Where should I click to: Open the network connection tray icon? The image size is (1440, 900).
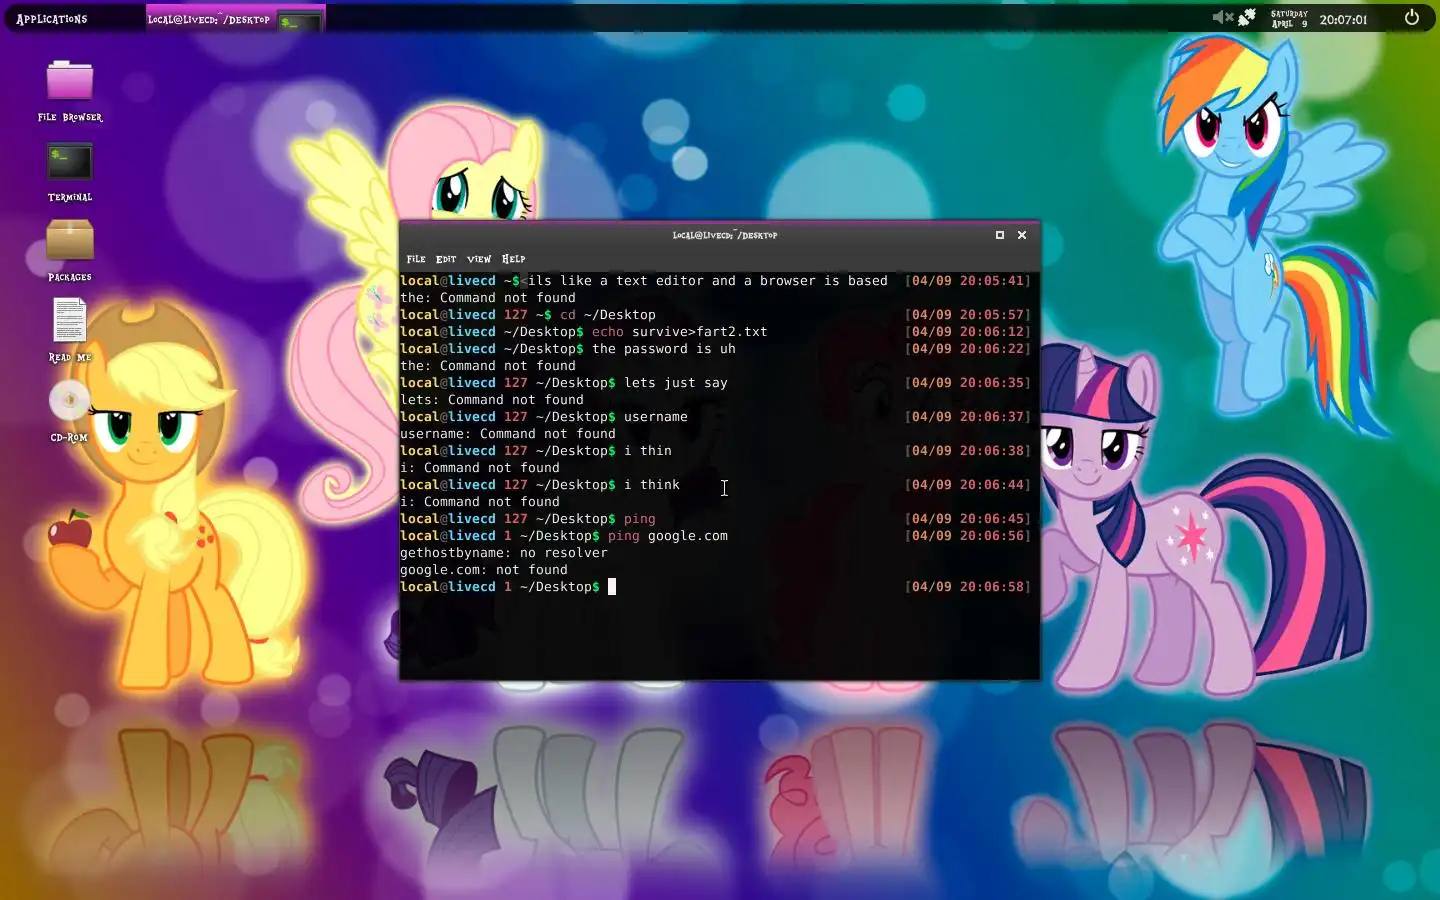[x=1247, y=18]
